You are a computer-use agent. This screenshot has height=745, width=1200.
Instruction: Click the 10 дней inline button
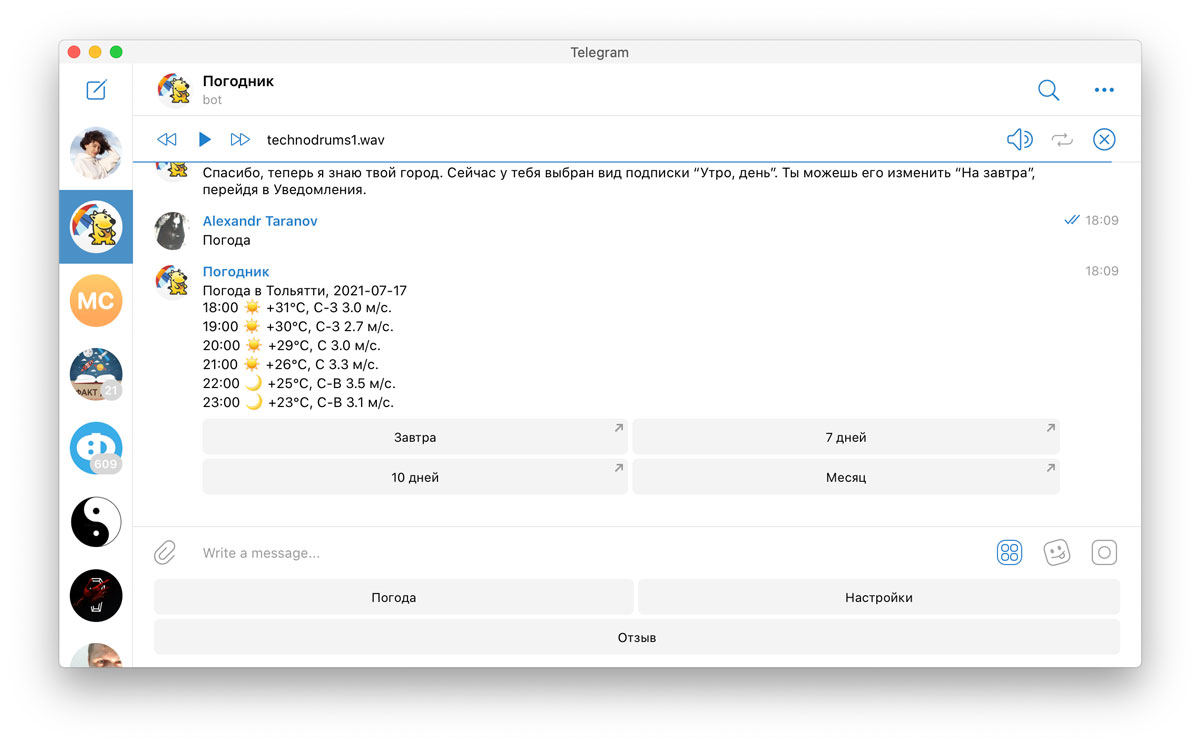(415, 477)
